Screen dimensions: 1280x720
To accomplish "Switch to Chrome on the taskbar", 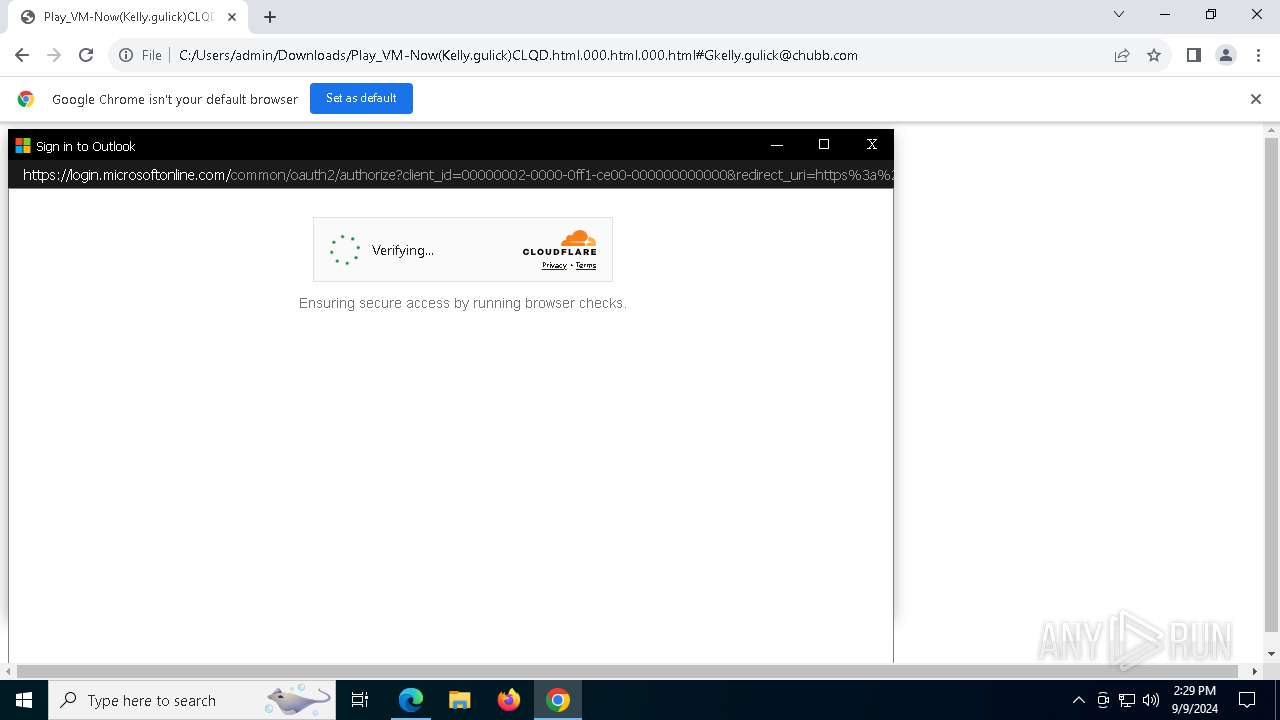I will (x=558, y=700).
